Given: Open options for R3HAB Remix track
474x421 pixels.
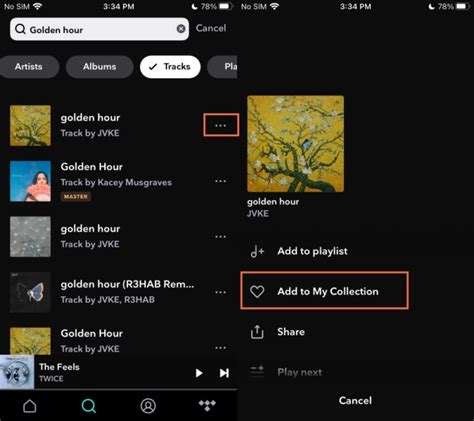Looking at the screenshot, I should pyautogui.click(x=220, y=292).
